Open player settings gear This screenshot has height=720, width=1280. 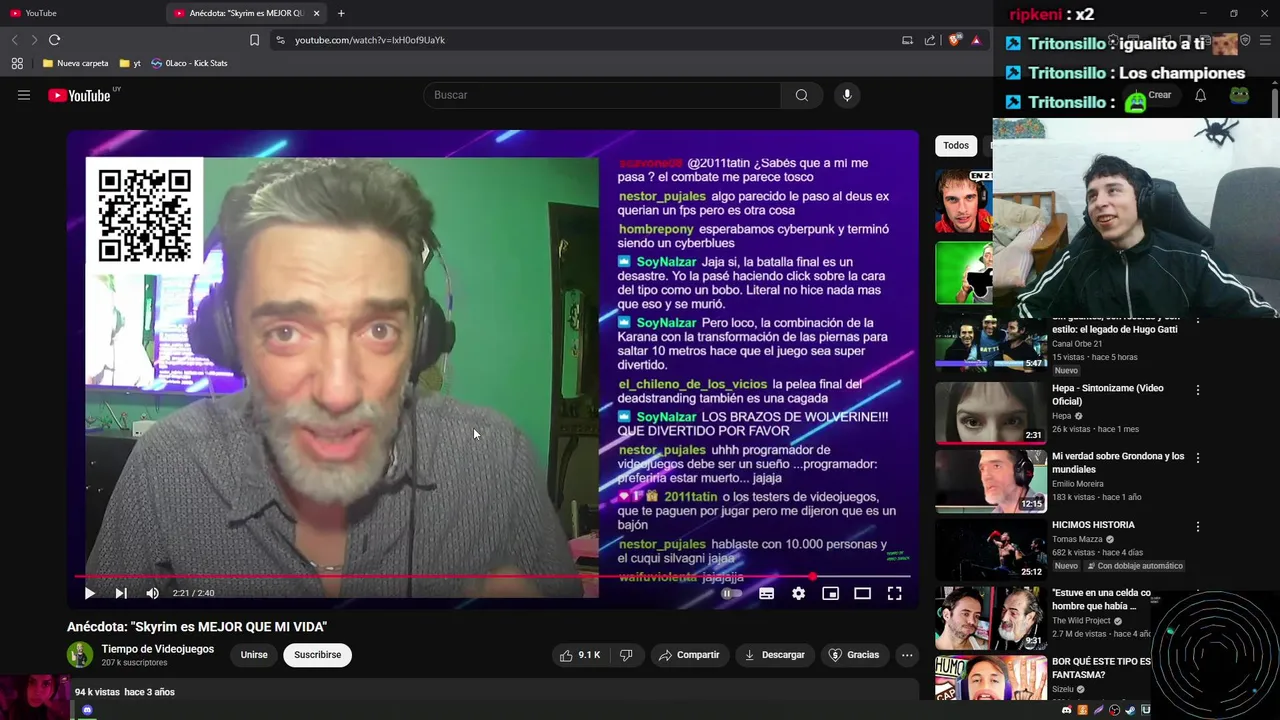point(798,593)
